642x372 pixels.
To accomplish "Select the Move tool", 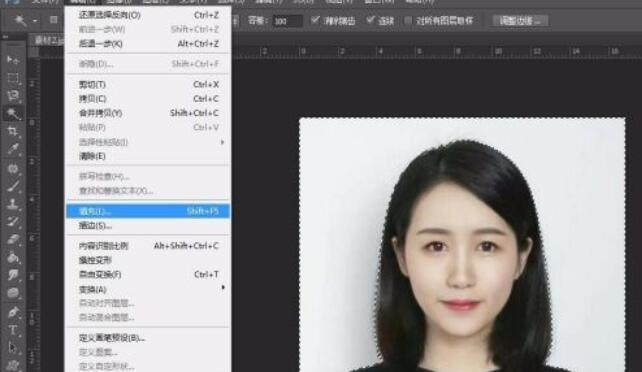I will (x=13, y=60).
